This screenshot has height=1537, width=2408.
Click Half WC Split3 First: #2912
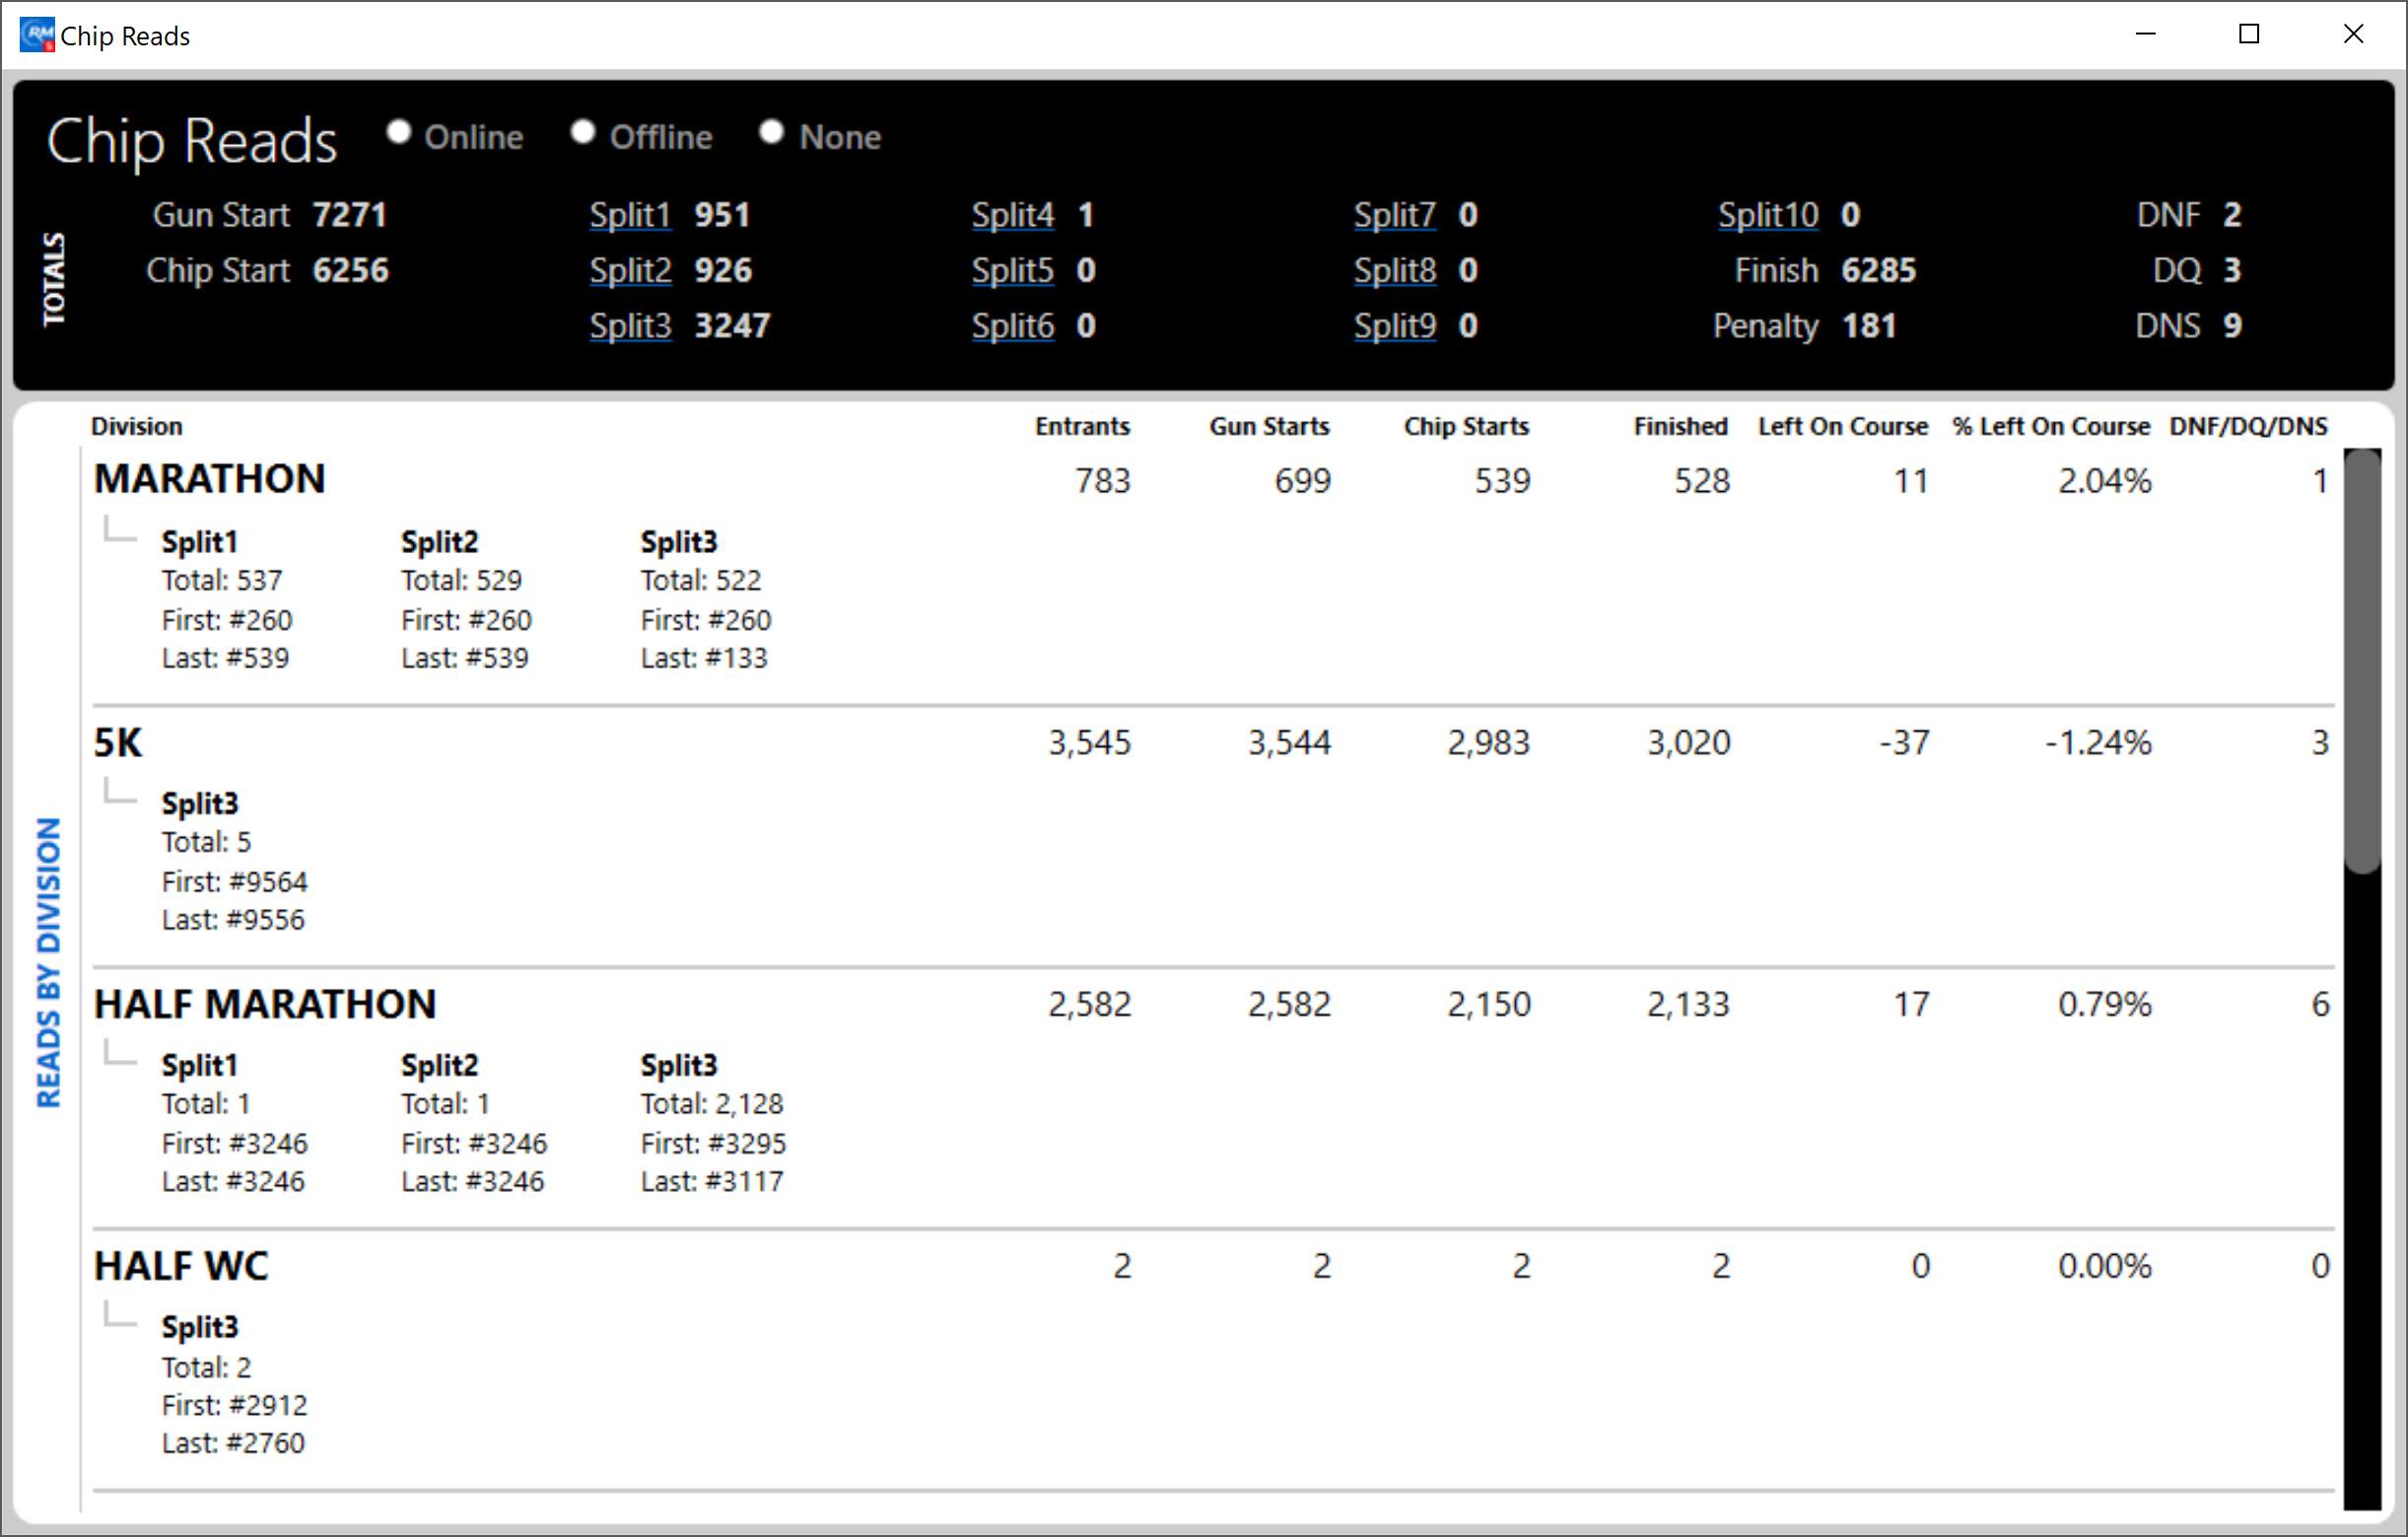pyautogui.click(x=234, y=1406)
